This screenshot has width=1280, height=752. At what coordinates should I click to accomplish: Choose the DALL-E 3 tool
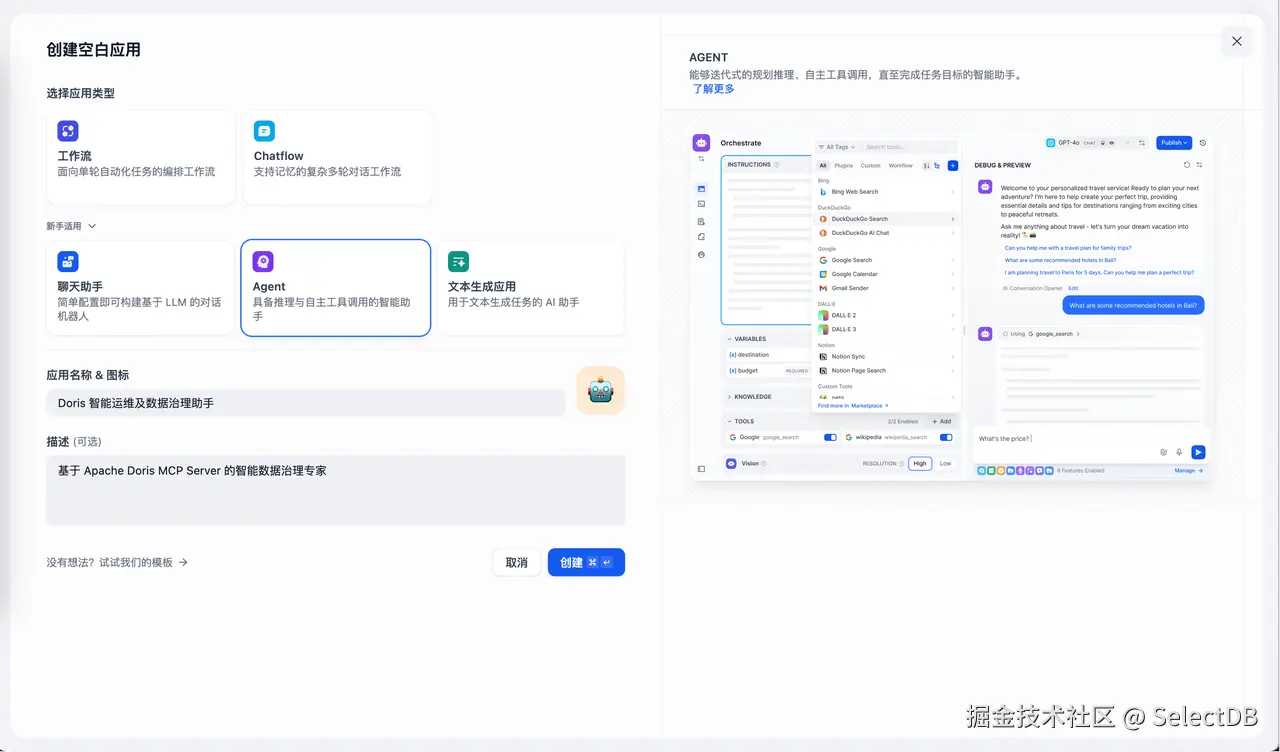coord(846,330)
